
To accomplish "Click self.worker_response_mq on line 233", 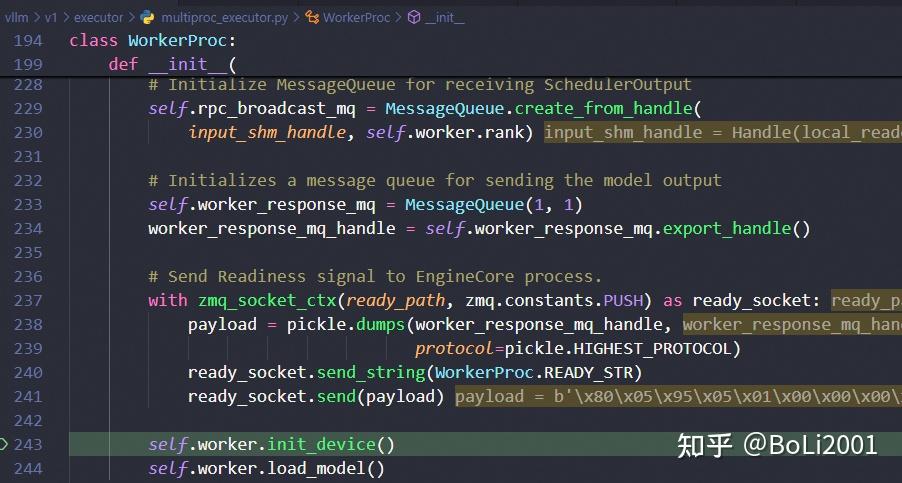I will click(262, 205).
